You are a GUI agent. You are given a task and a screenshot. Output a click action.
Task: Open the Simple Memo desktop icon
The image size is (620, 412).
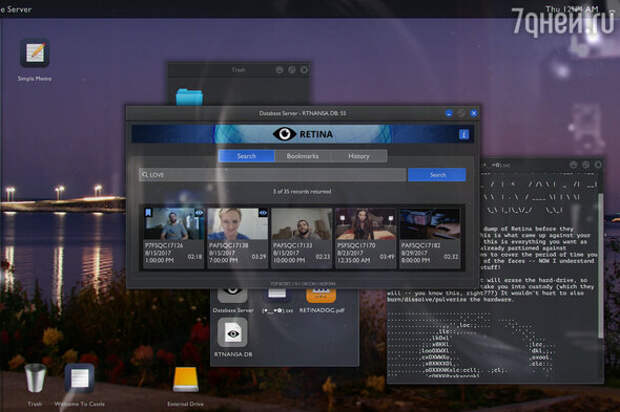tap(34, 55)
